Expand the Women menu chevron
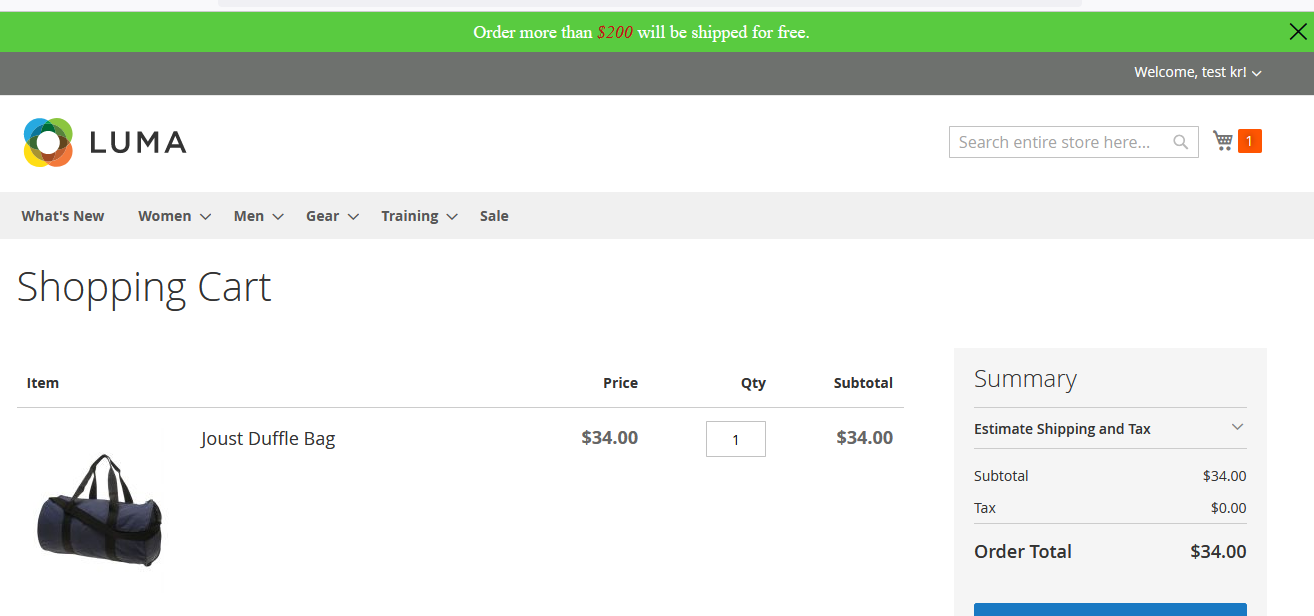 [205, 216]
